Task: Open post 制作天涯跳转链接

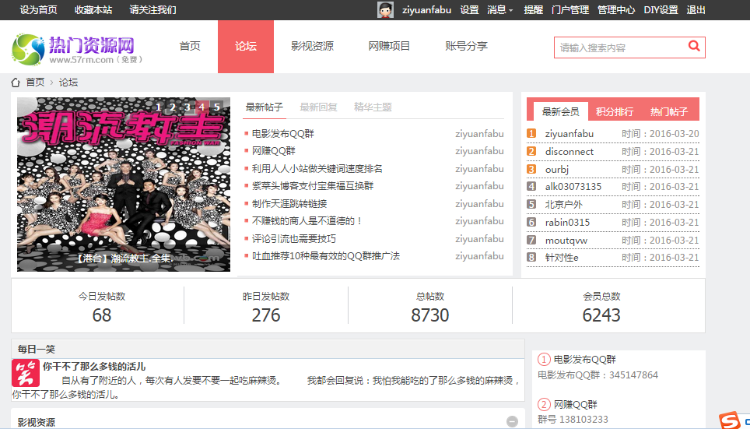Action: coord(289,203)
